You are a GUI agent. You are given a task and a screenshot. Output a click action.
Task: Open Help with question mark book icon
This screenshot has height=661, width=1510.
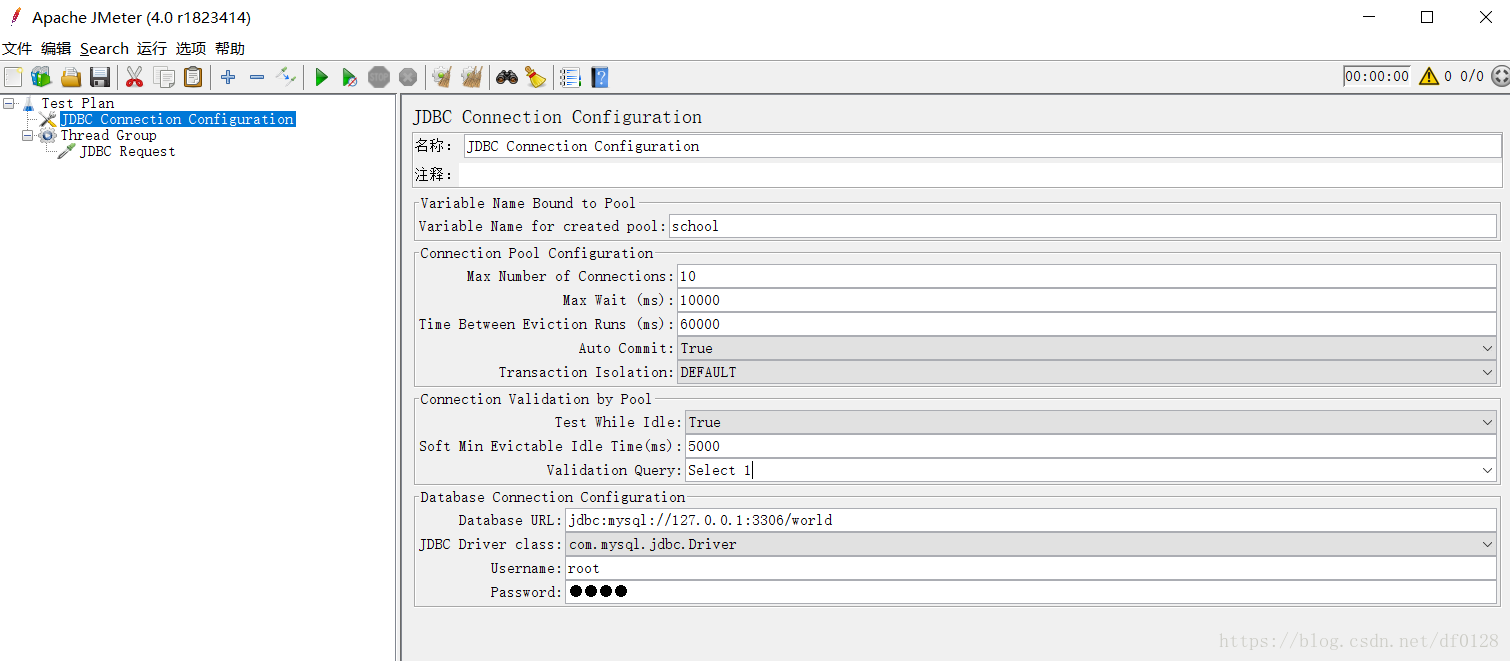[x=599, y=77]
